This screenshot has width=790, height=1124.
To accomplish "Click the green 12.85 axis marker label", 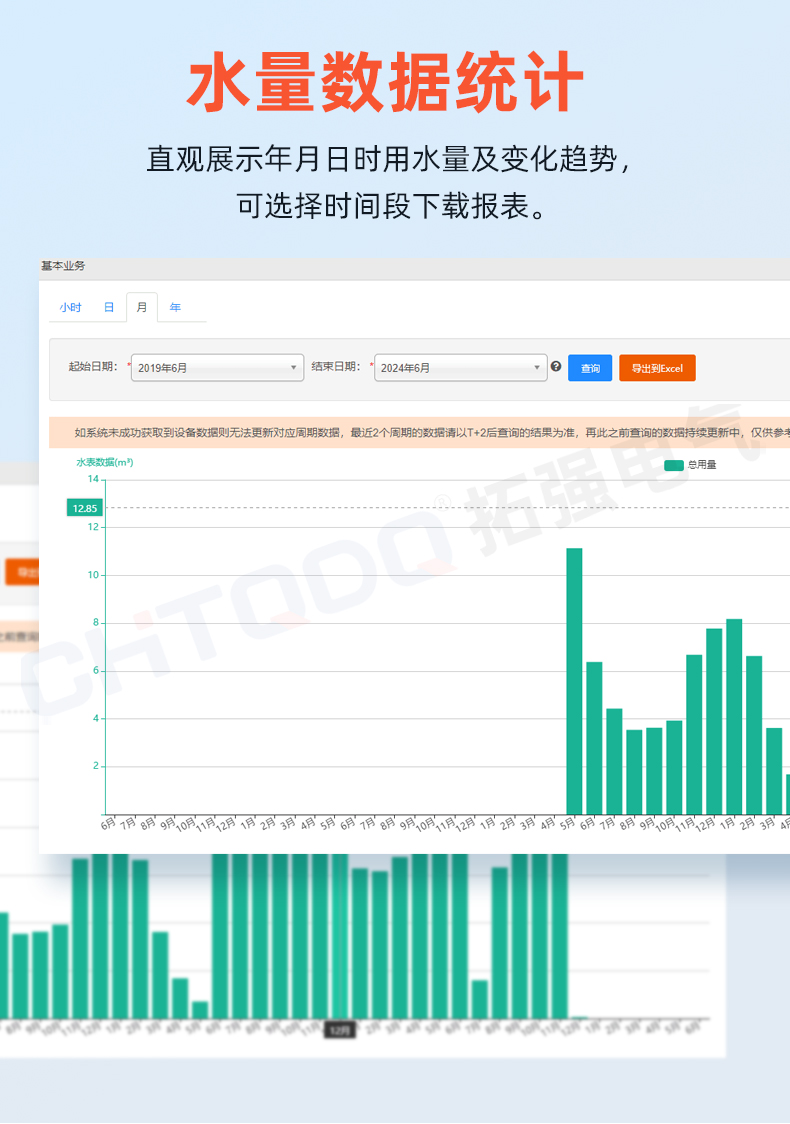I will point(85,508).
